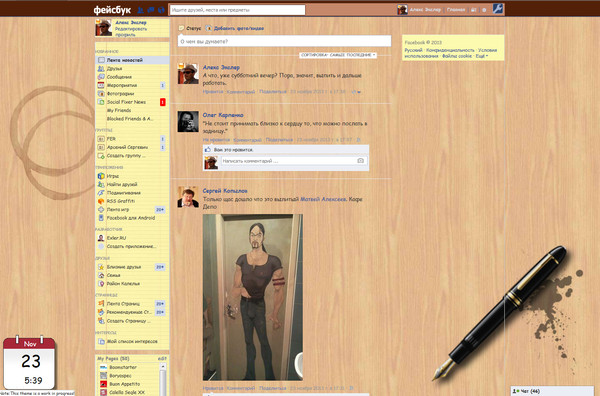
Task: Open Social Fixer wrench options icon
Action: [x=498, y=8]
